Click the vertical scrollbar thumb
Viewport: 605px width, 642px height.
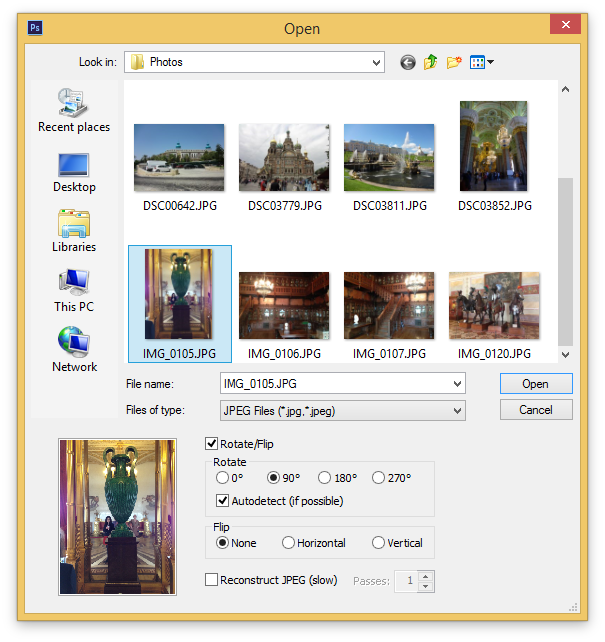click(x=565, y=262)
